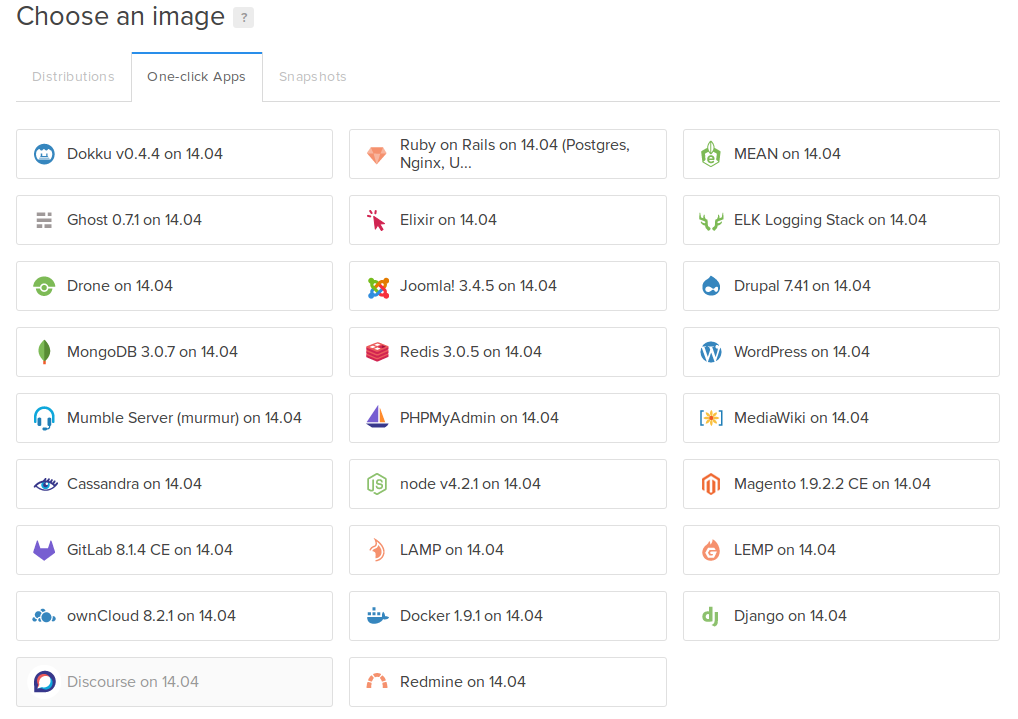Open help question mark beside Choose an image
This screenshot has height=719, width=1018.
coord(243,18)
